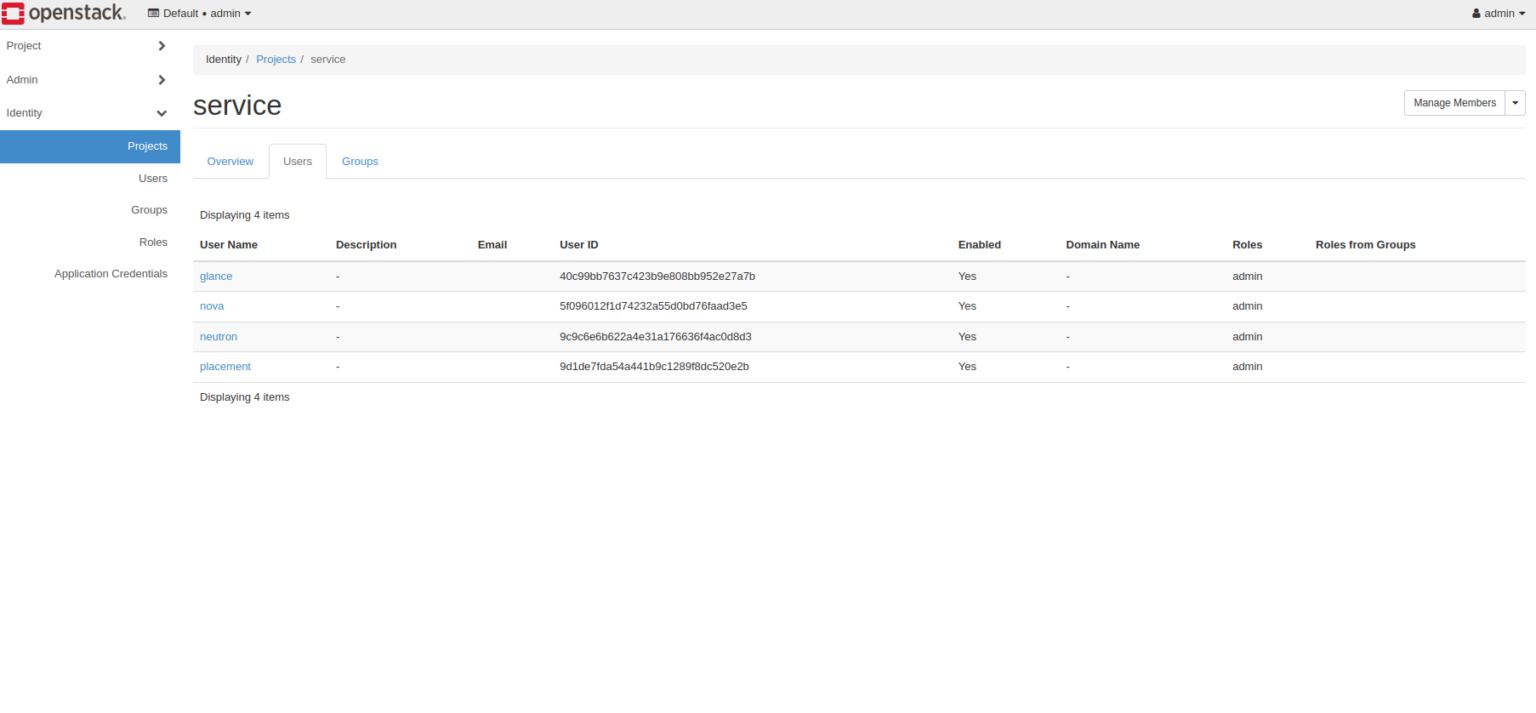Click the Roles from Groups column header
The height and width of the screenshot is (713, 1536).
tap(1366, 245)
